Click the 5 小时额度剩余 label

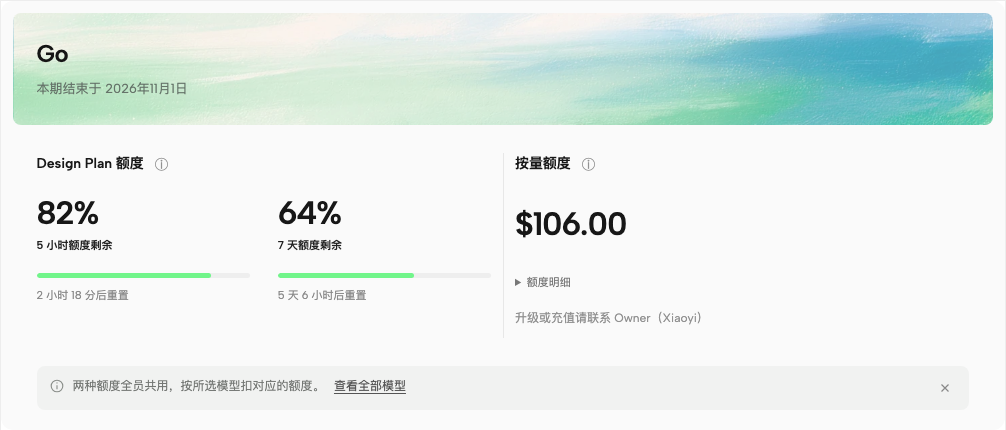click(x=74, y=245)
